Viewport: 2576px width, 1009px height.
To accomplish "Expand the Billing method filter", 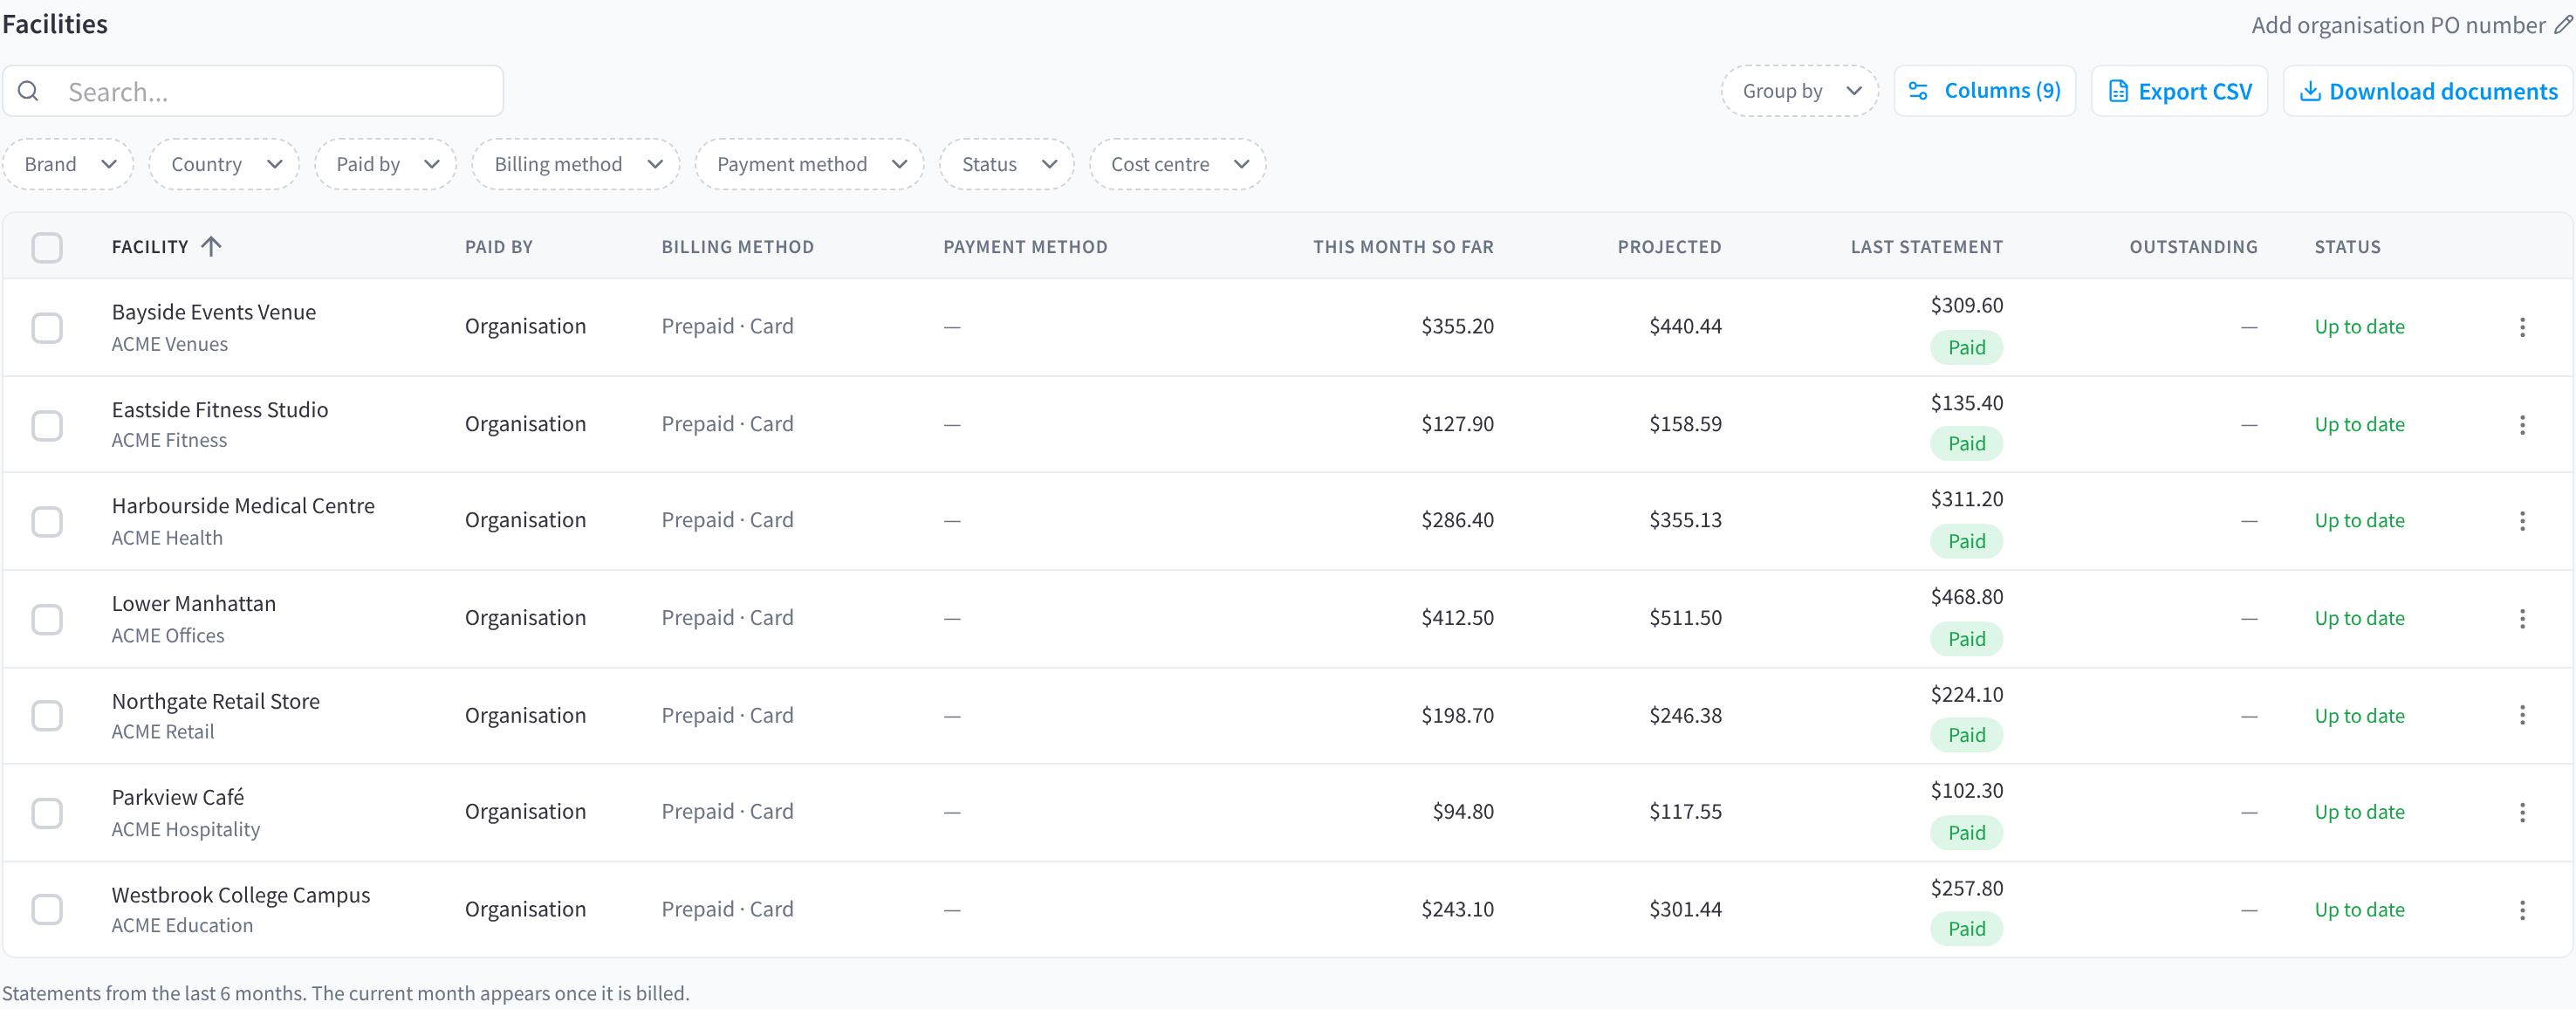I will coord(576,164).
